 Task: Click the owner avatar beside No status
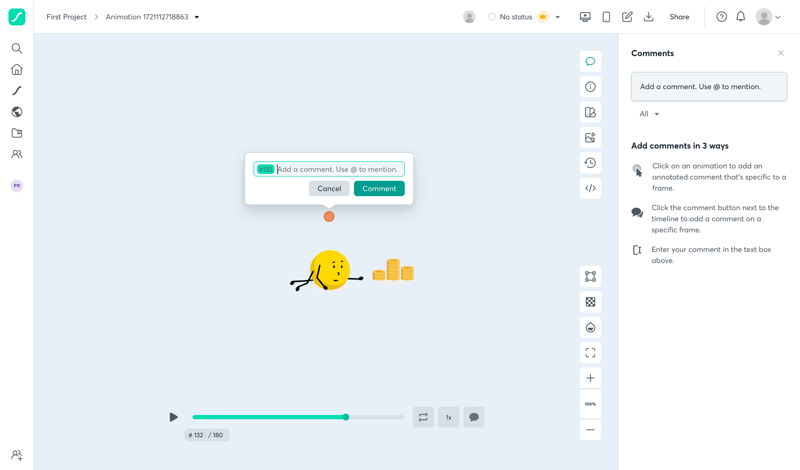469,17
